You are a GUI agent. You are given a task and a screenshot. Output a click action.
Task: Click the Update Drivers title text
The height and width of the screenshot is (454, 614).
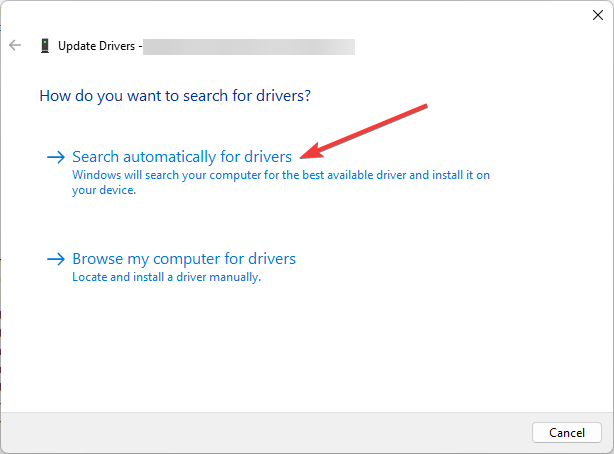click(x=97, y=46)
